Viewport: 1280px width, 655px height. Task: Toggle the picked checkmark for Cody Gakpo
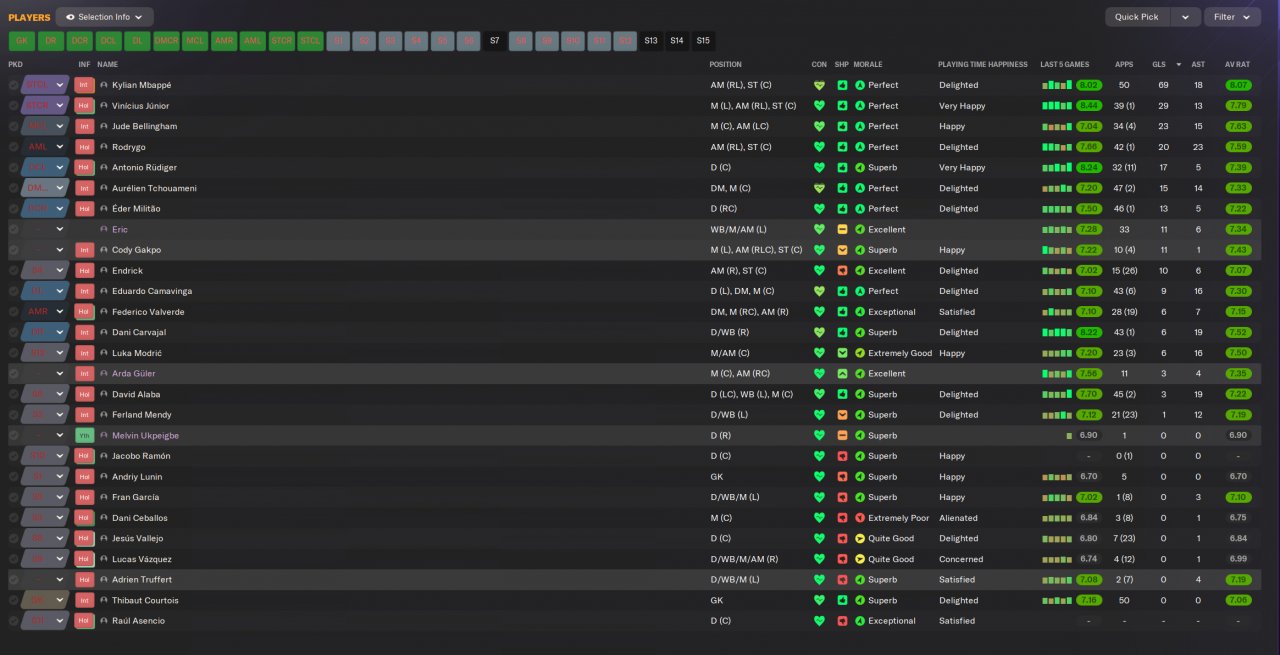pyautogui.click(x=13, y=250)
